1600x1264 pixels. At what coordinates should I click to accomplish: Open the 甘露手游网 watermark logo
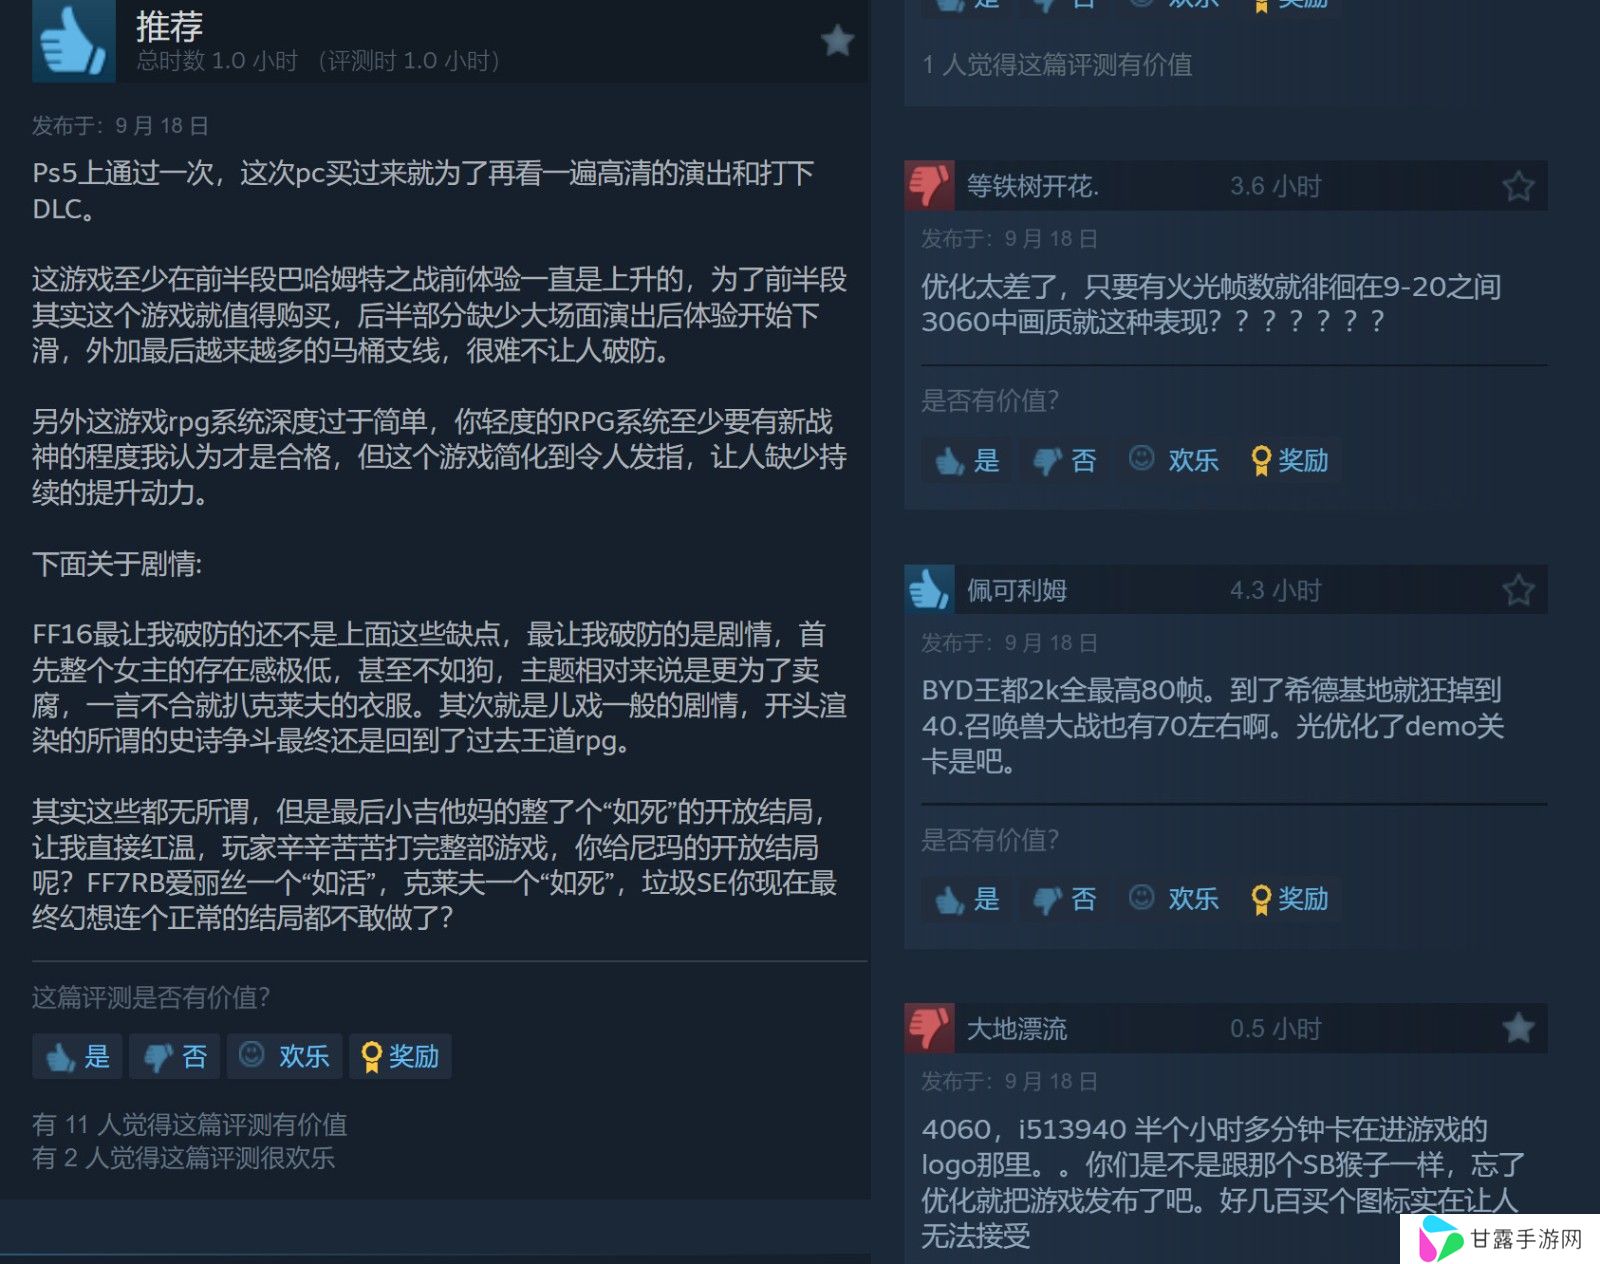[x=1500, y=1239]
